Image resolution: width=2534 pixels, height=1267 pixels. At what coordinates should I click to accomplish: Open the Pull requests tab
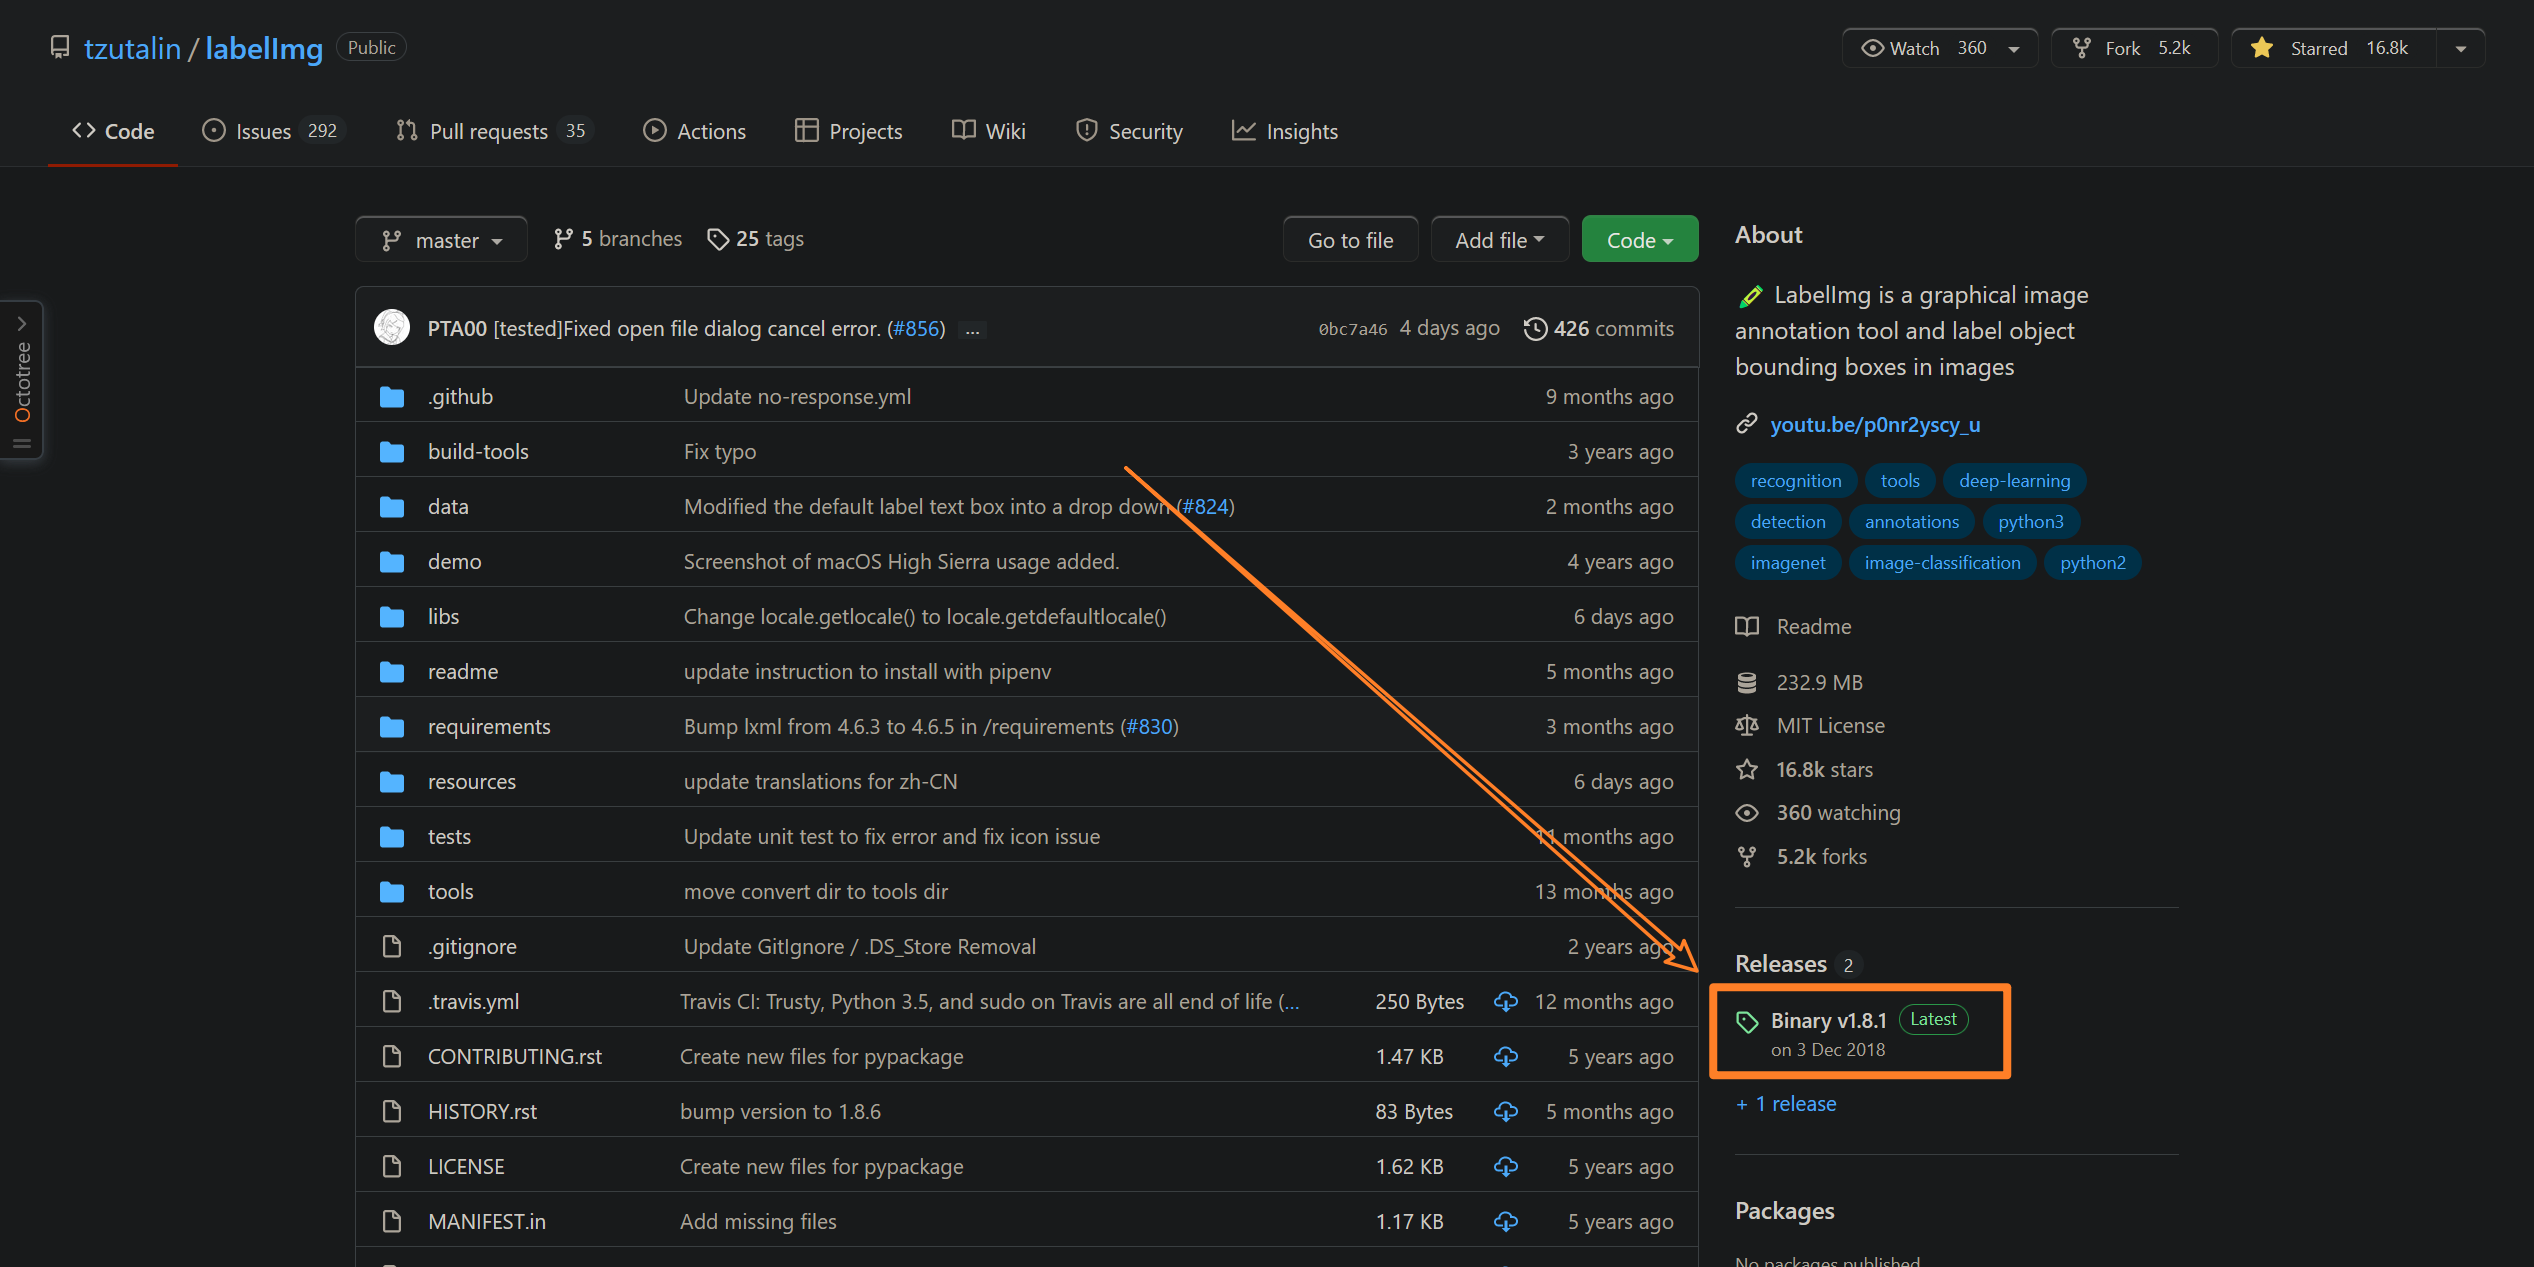(493, 131)
